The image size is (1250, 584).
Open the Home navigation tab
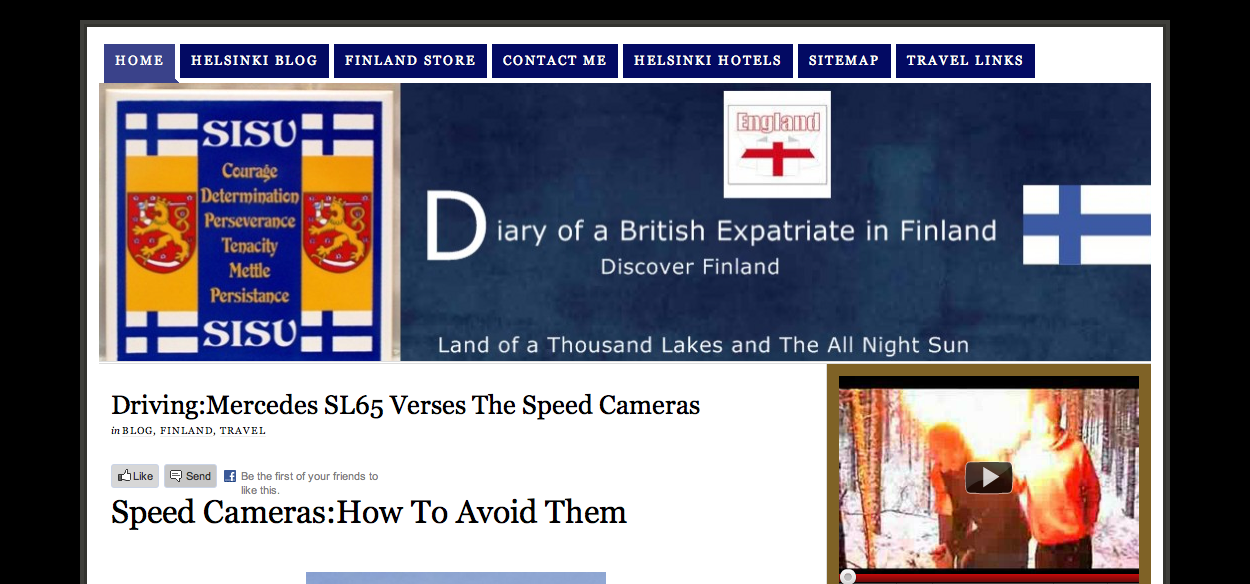pyautogui.click(x=140, y=61)
